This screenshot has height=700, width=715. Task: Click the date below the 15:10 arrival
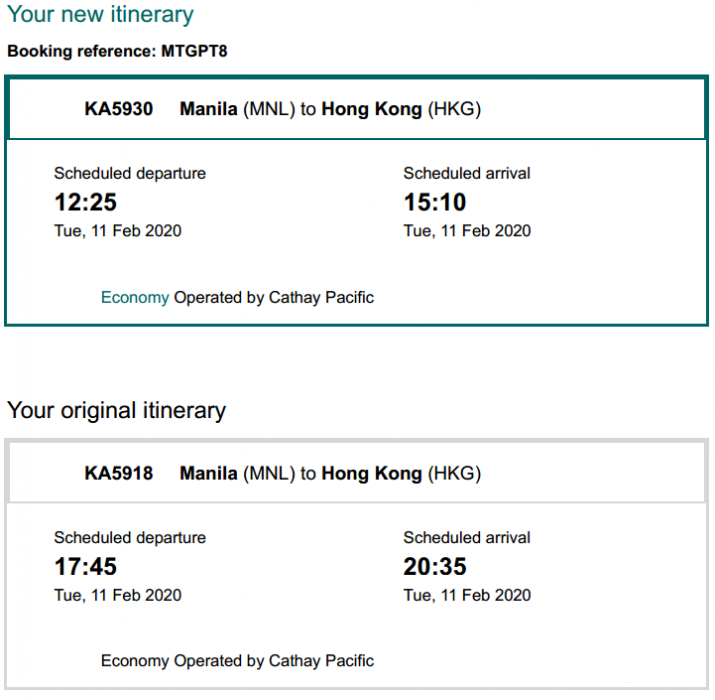[x=467, y=231]
